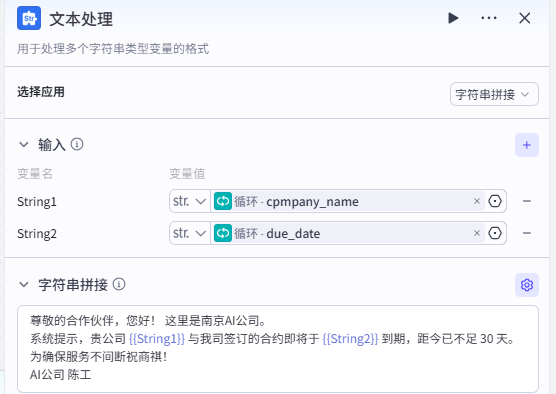The image size is (556, 394).
Task: Click the description 用于处理多个字符串类型变量的格式
Action: (113, 49)
